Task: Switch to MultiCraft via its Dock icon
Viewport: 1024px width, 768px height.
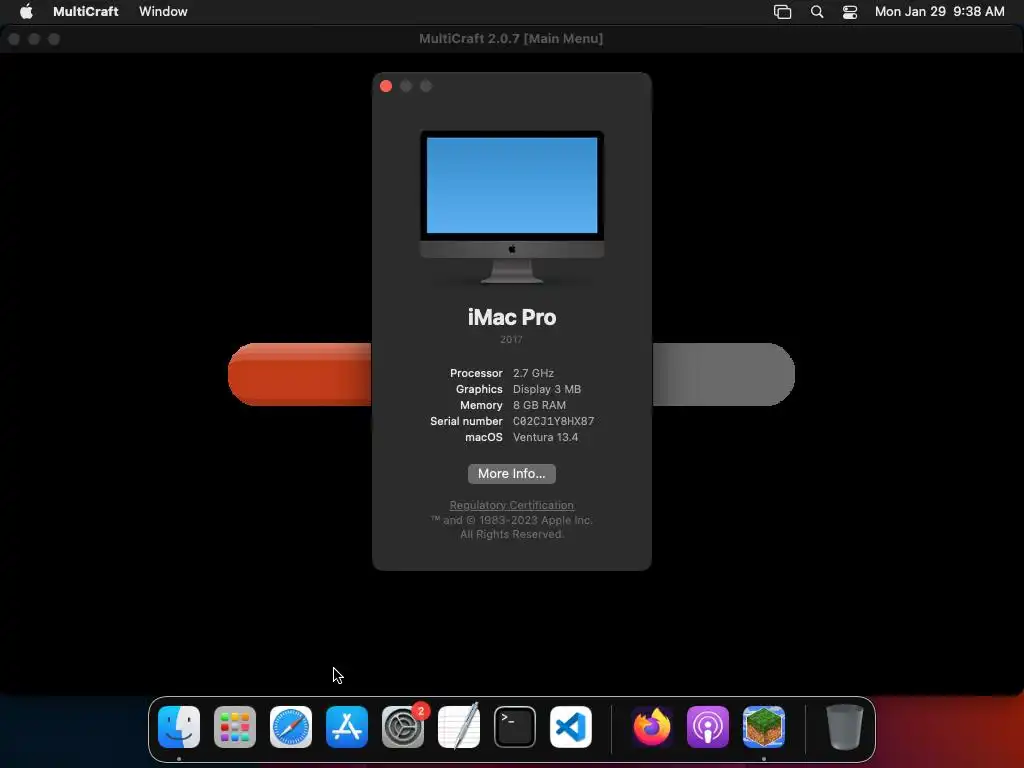Action: pos(763,727)
